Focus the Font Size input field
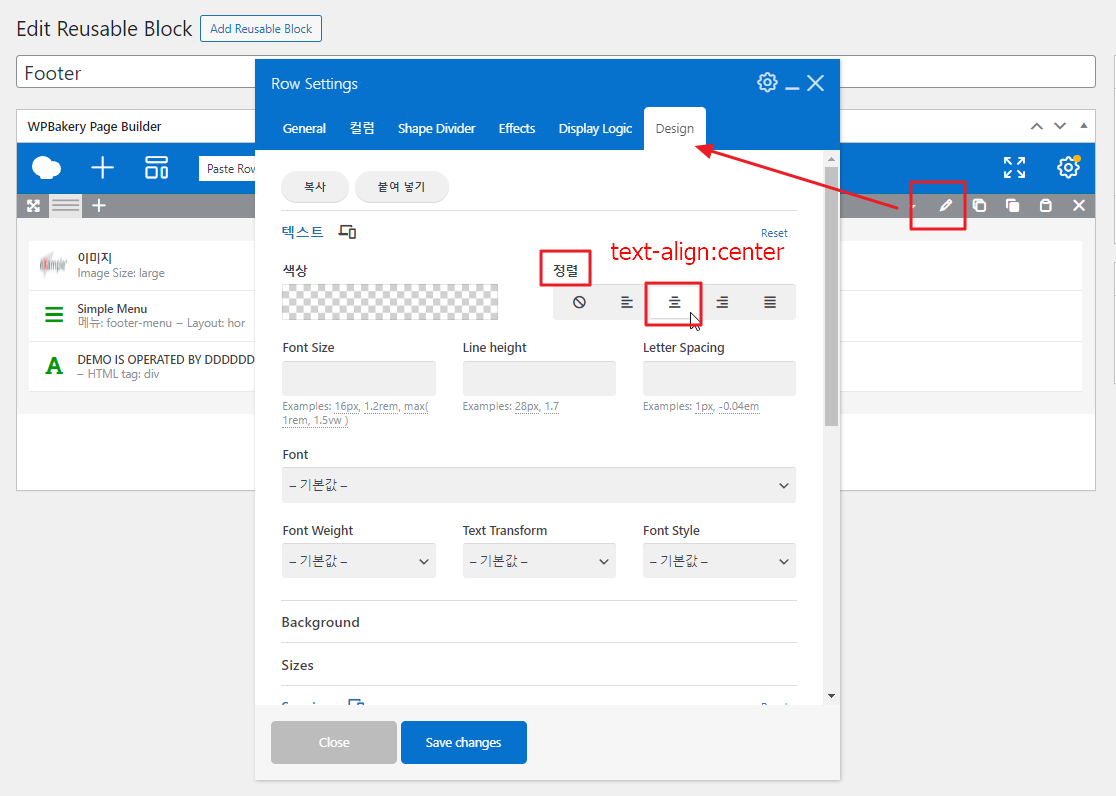This screenshot has height=796, width=1116. [359, 378]
